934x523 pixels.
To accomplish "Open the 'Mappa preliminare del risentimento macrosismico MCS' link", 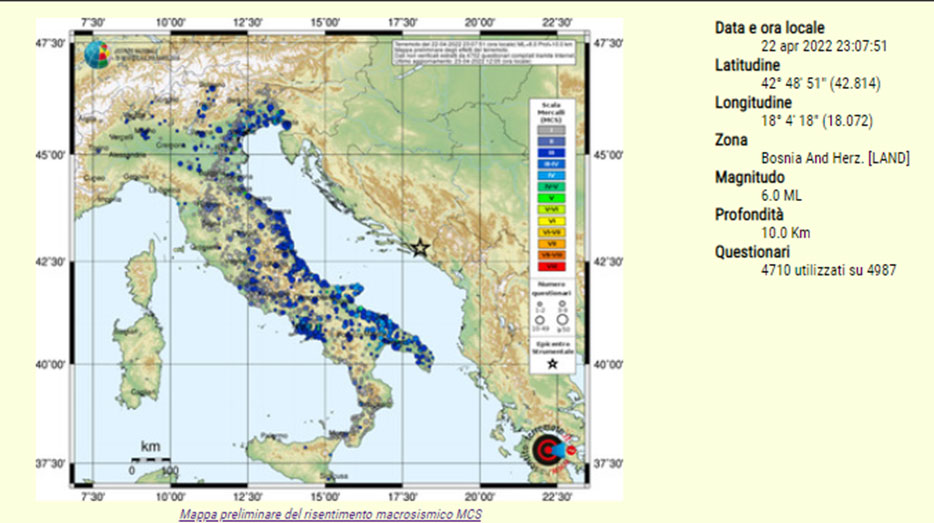I will coord(330,514).
